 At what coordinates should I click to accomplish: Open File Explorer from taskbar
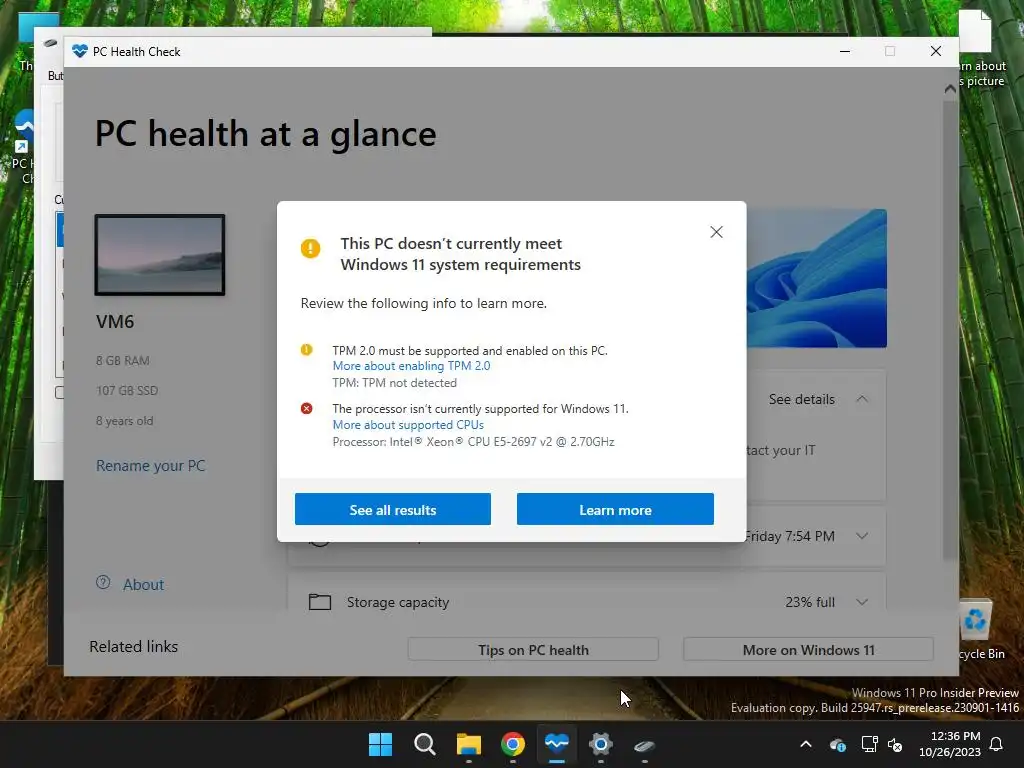point(468,744)
